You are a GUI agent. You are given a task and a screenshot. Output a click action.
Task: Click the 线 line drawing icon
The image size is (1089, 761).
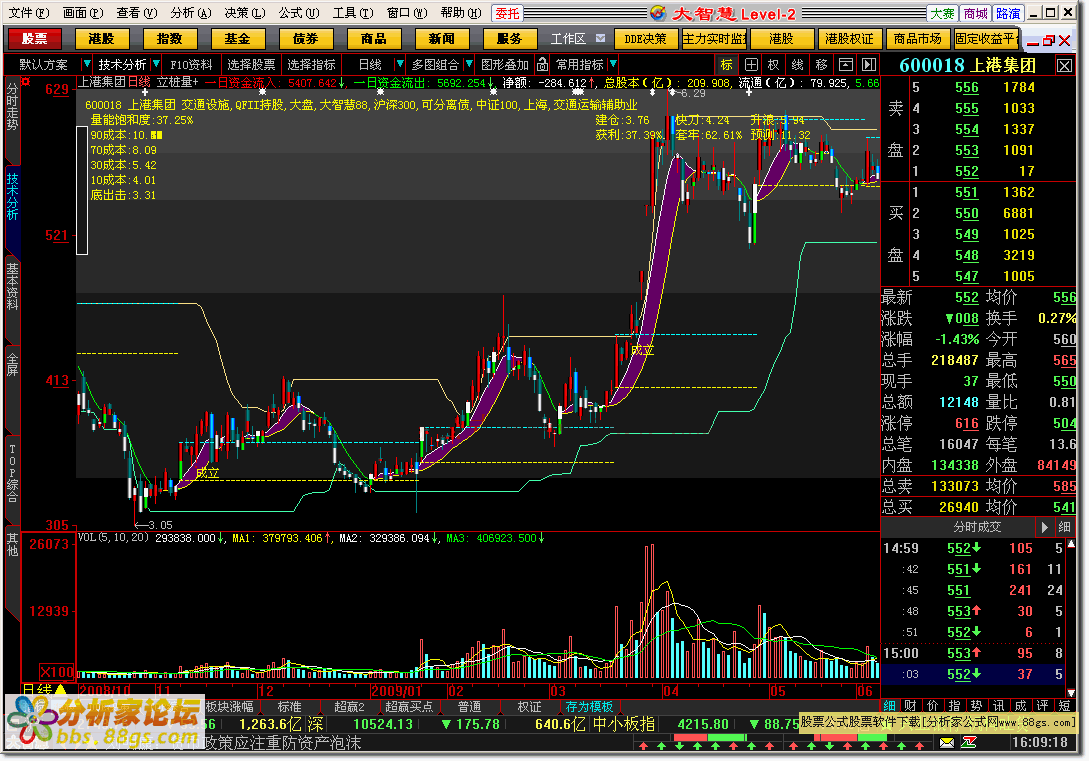pos(797,65)
